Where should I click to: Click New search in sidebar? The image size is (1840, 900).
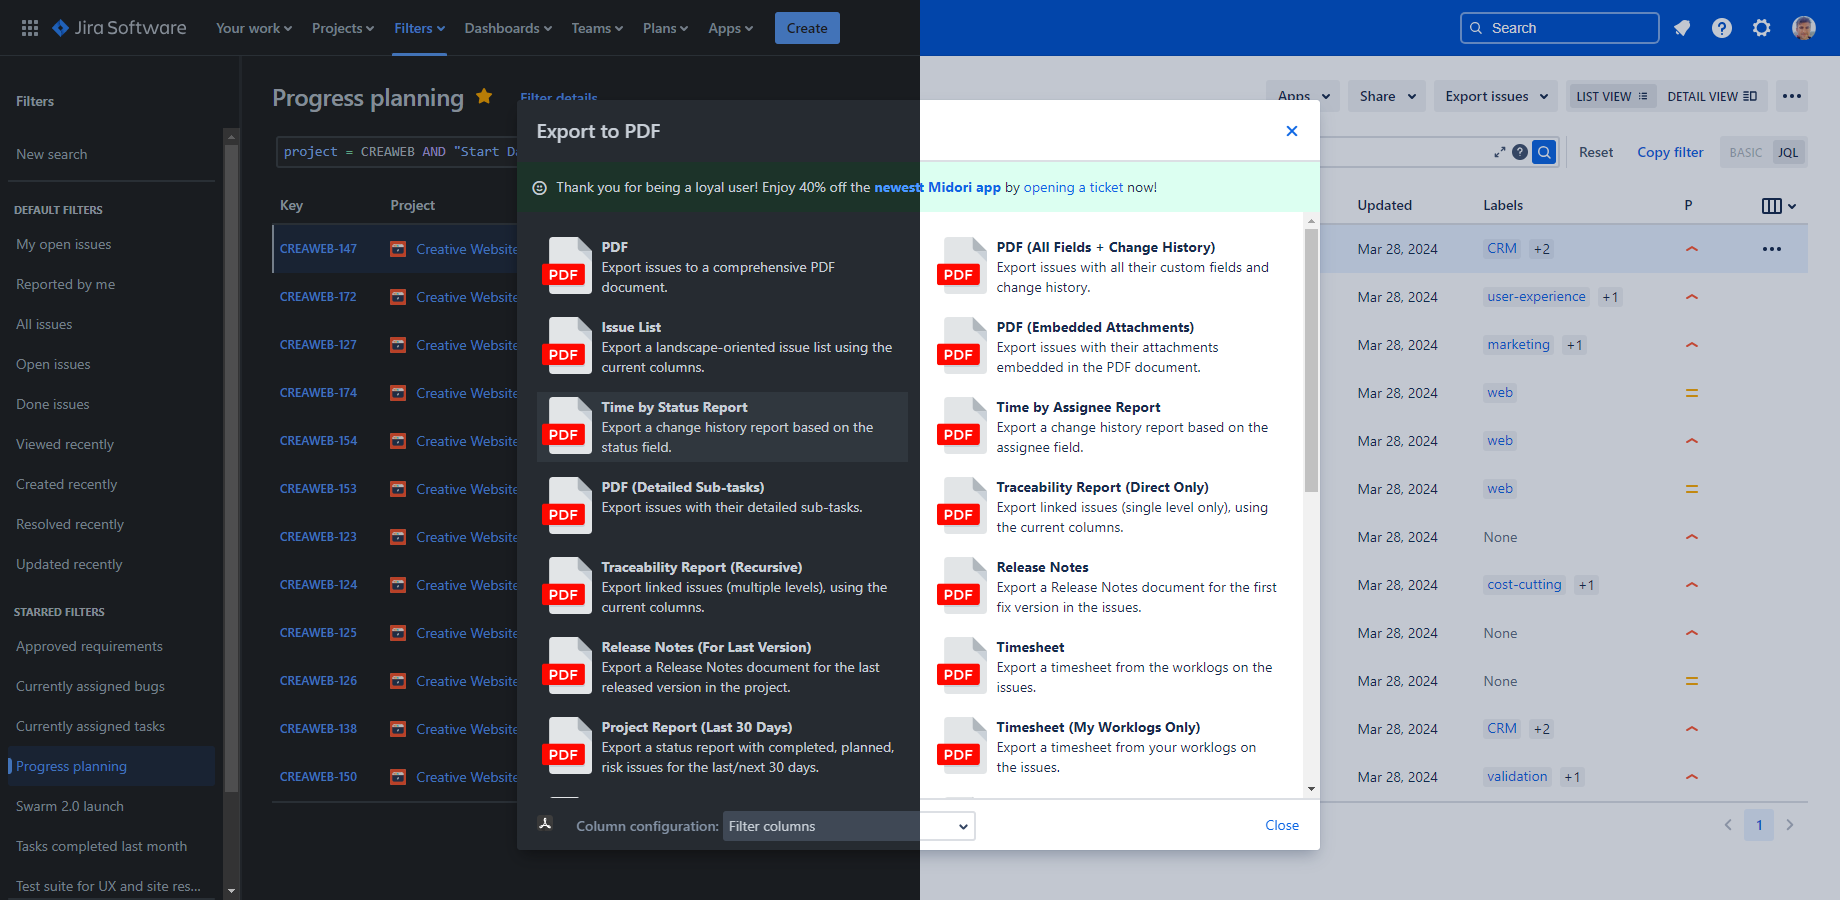point(52,154)
